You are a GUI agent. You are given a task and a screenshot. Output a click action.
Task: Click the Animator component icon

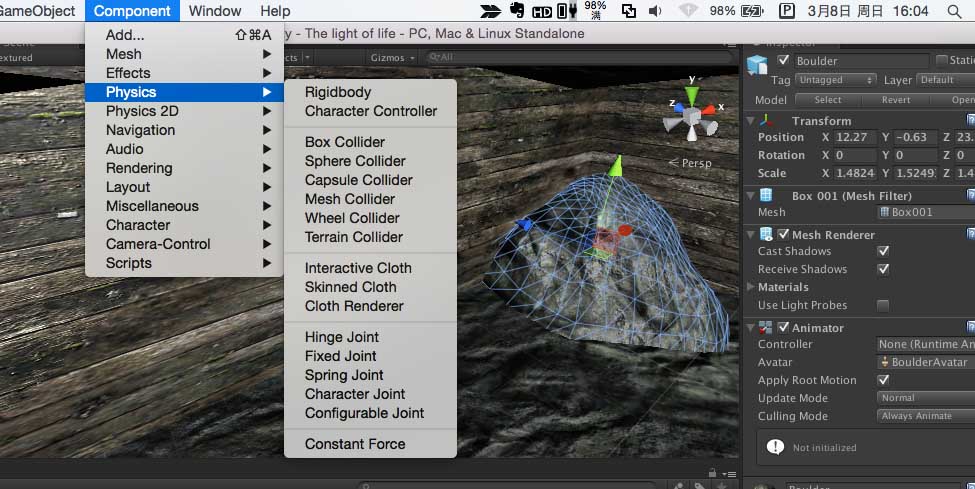point(766,328)
